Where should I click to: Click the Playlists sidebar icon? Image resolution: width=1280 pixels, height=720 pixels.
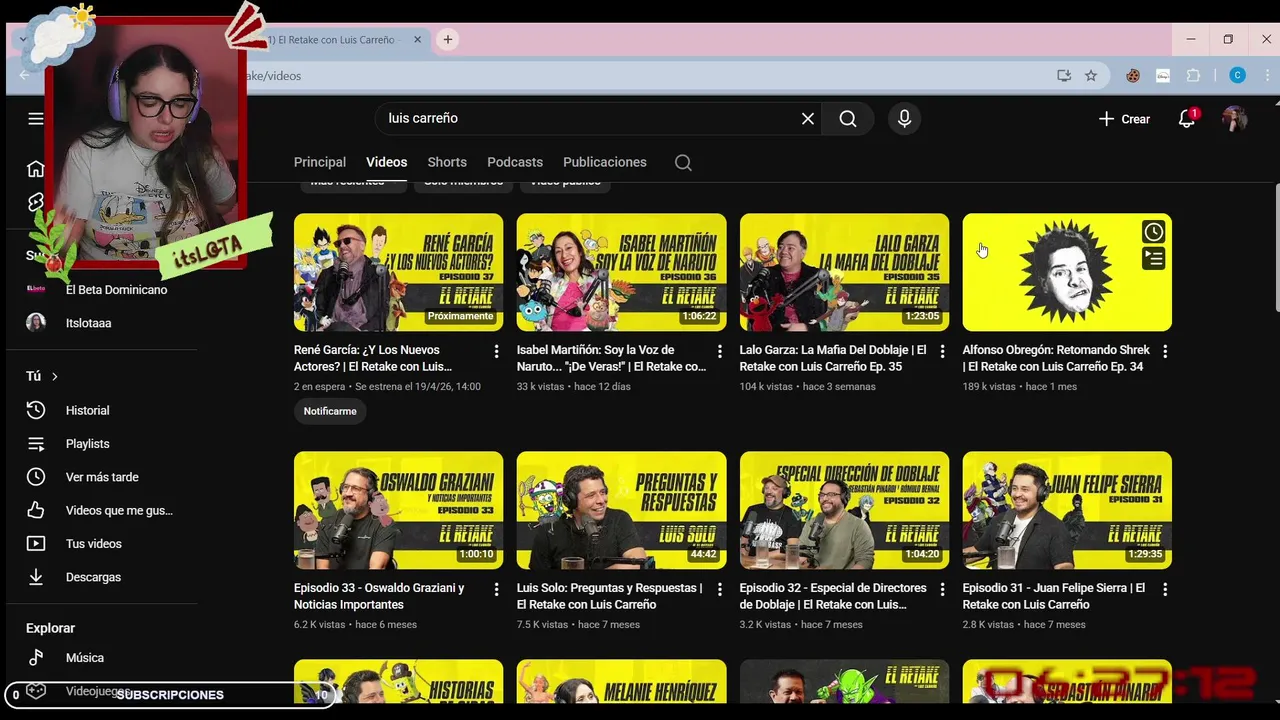[36, 444]
